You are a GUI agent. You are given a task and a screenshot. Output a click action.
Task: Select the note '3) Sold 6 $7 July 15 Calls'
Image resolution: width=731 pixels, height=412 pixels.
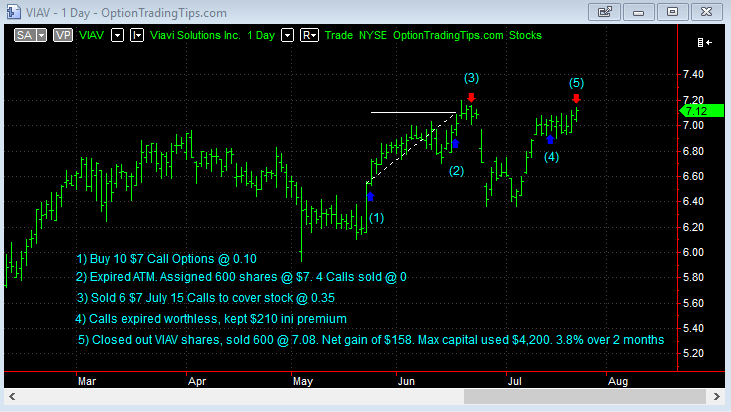click(206, 298)
